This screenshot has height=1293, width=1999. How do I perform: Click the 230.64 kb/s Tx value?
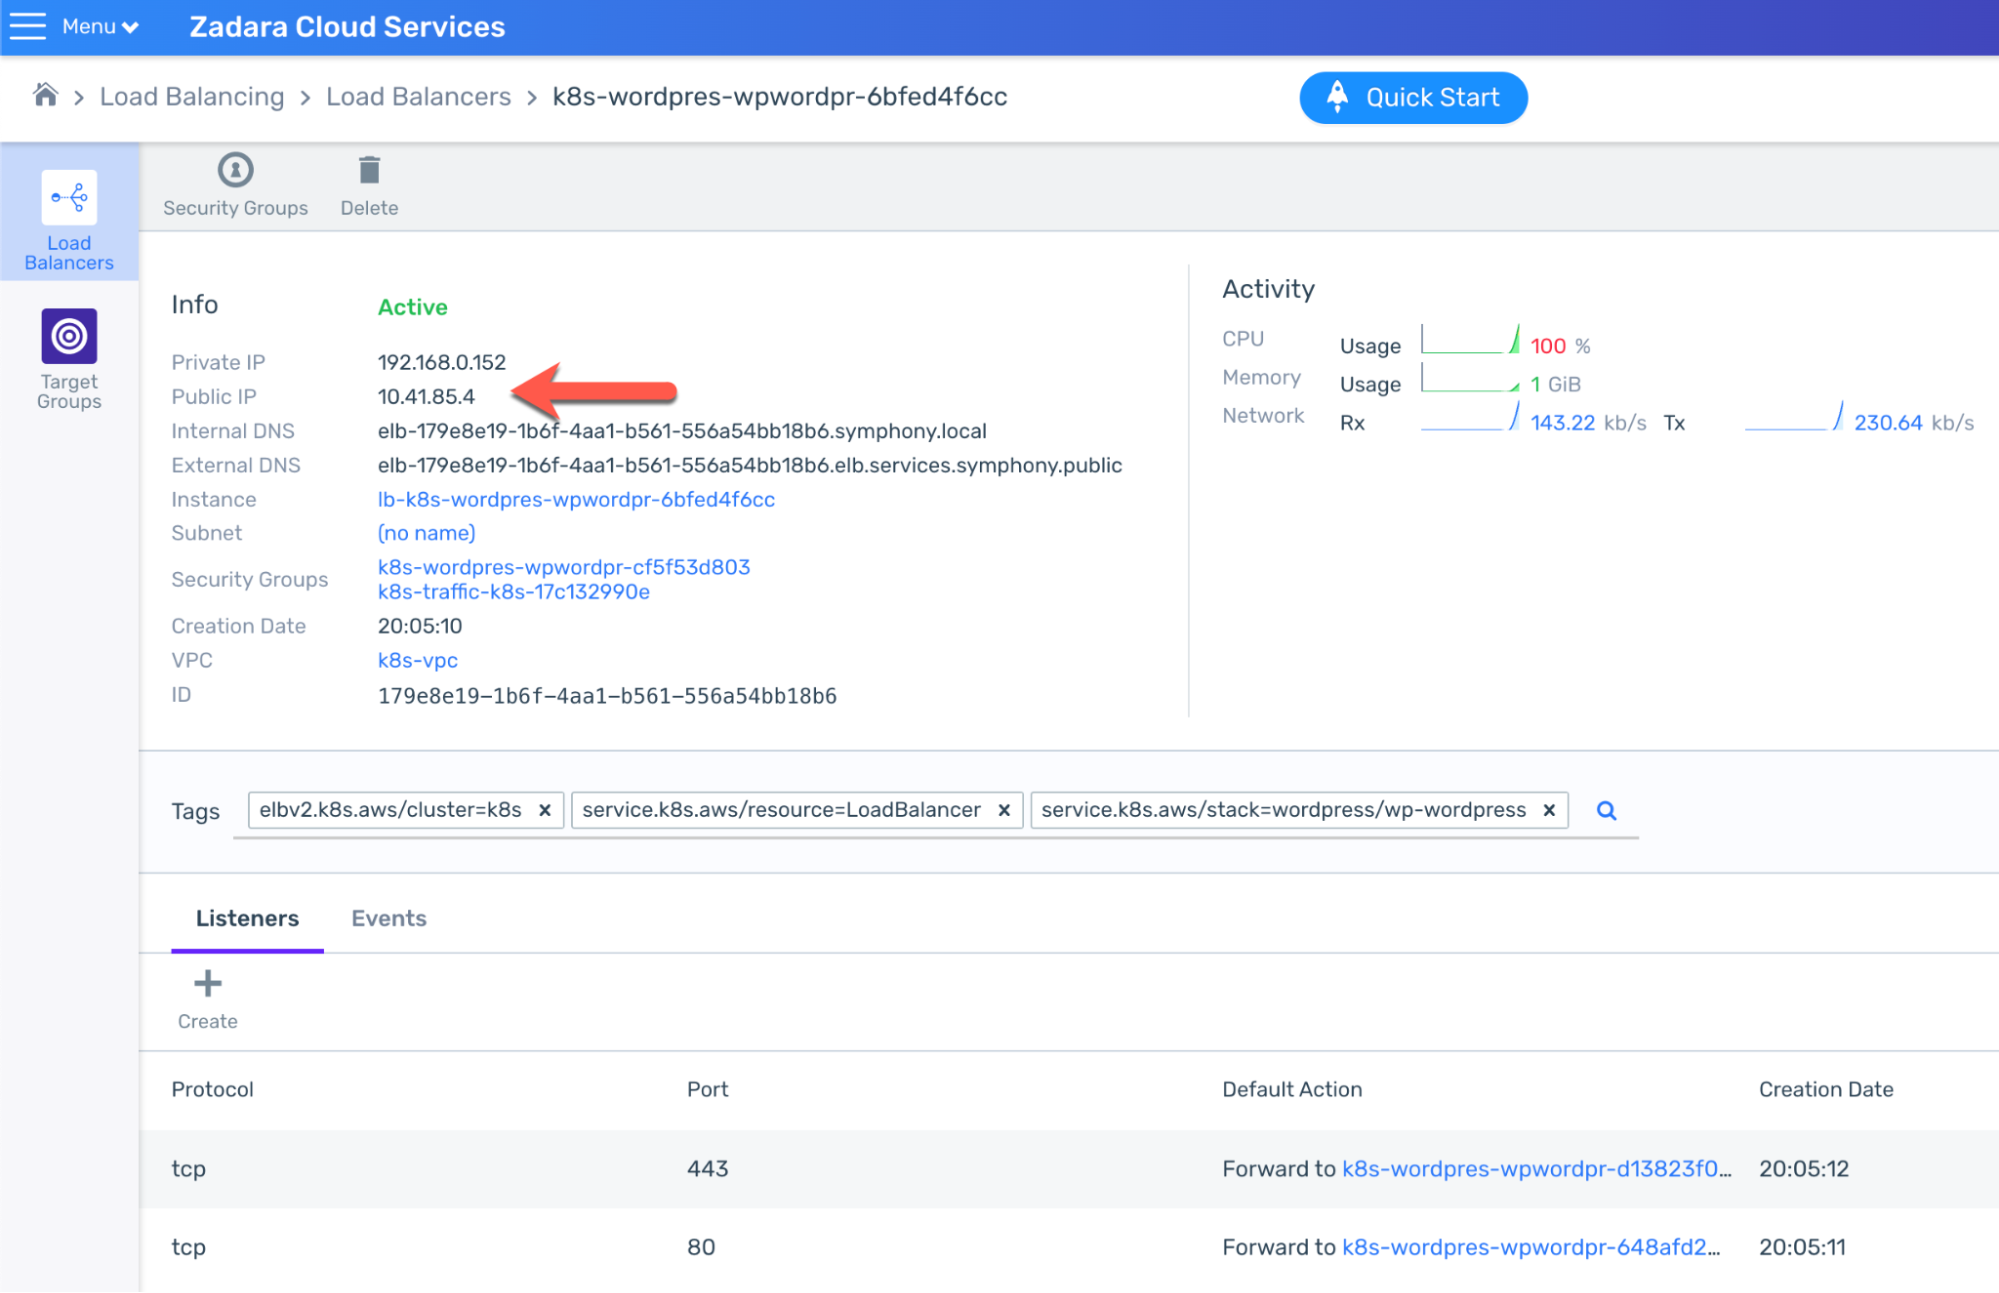pyautogui.click(x=1913, y=423)
